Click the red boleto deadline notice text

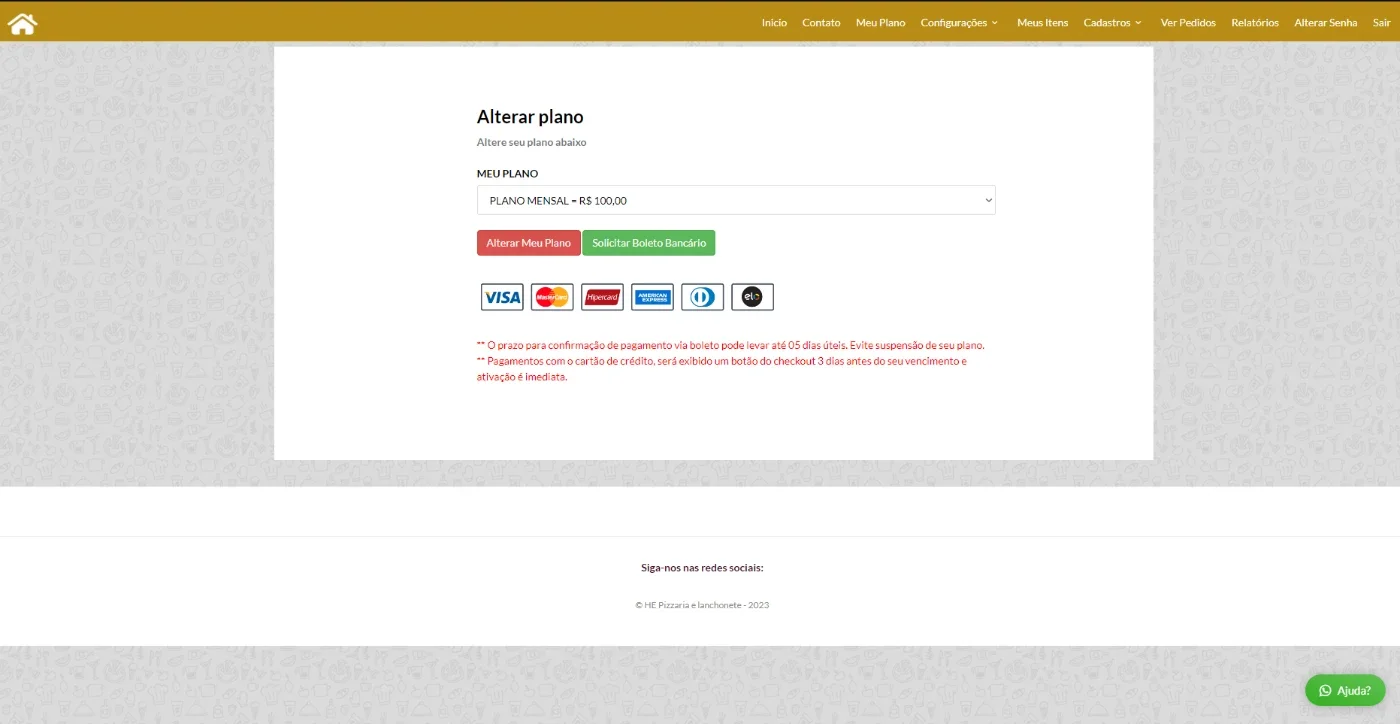[731, 345]
